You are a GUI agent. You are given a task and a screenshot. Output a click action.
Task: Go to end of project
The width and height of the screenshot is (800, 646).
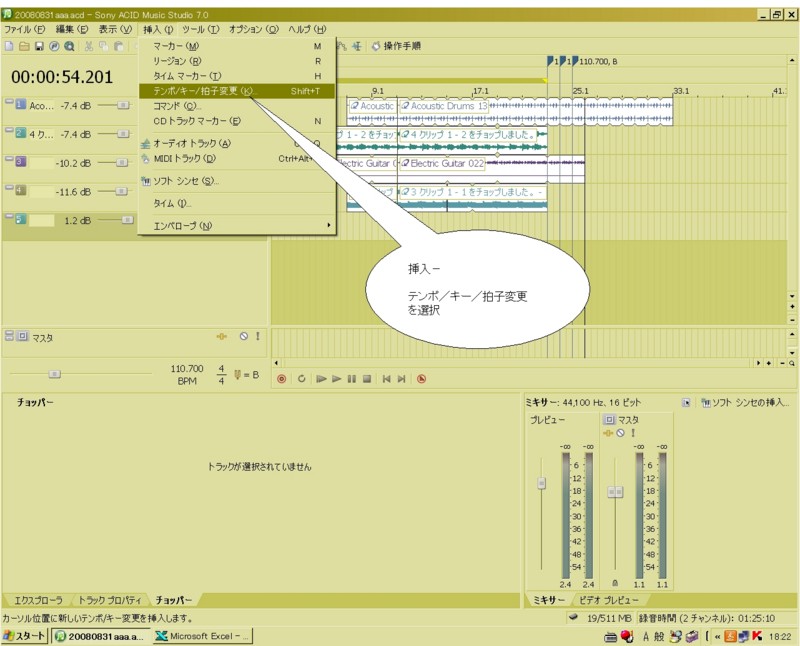coord(402,379)
